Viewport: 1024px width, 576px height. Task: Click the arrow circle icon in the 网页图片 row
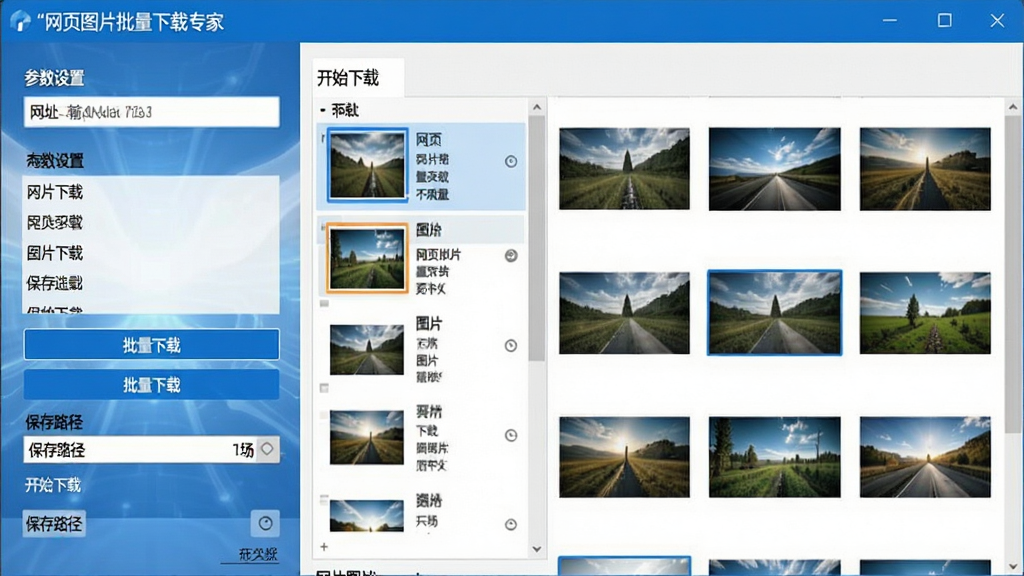[511, 255]
